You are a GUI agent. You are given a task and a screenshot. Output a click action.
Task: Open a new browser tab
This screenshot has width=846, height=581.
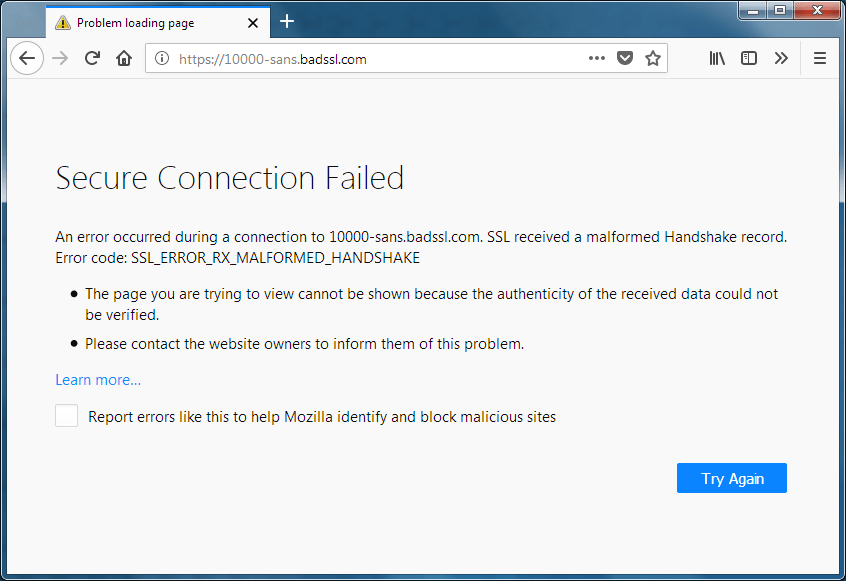(287, 21)
